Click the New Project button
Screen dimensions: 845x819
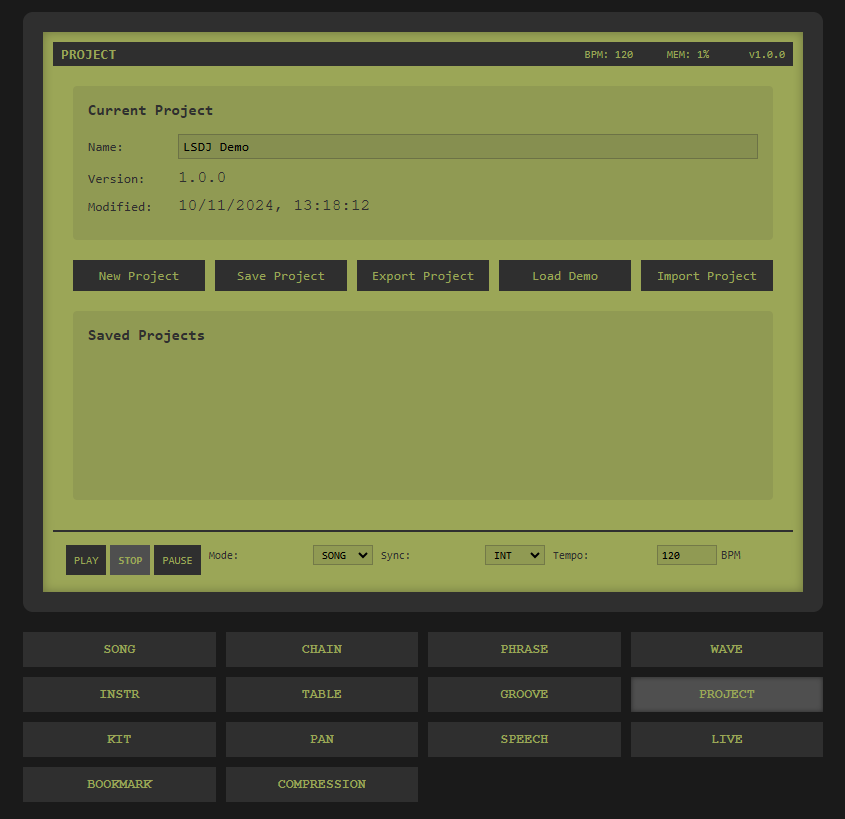pos(138,276)
